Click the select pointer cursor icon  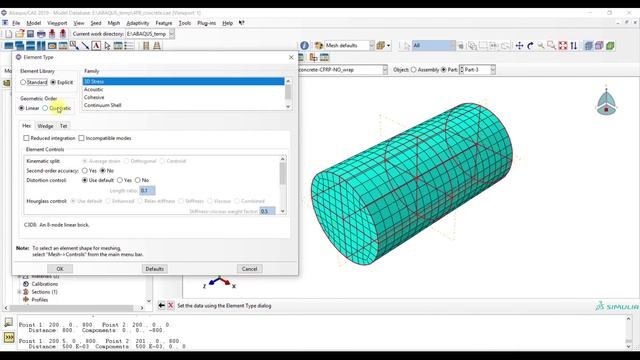coord(107,46)
